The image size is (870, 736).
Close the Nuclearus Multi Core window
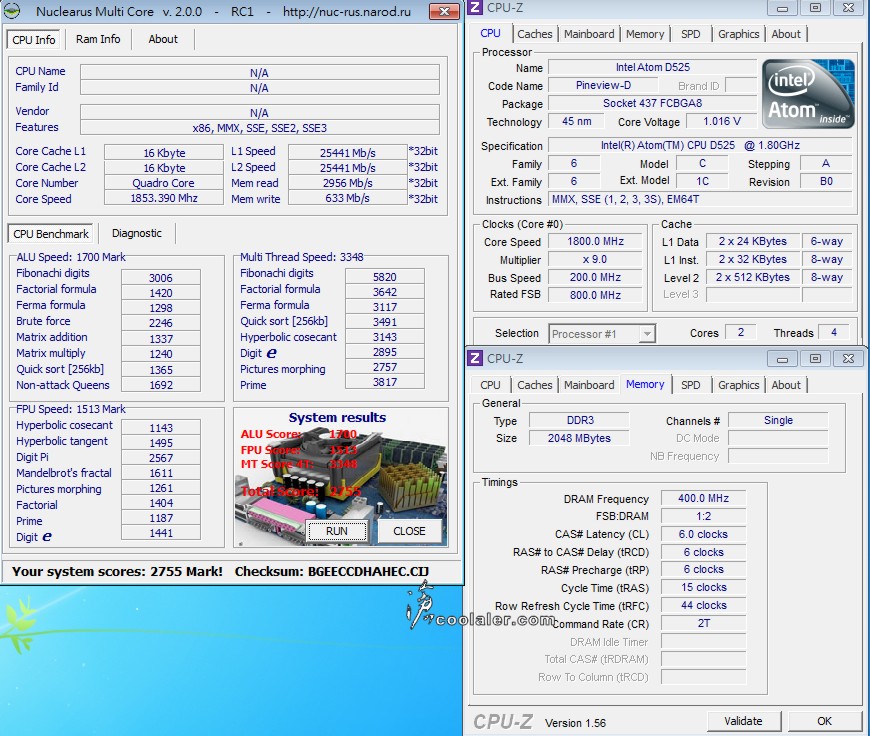[444, 11]
